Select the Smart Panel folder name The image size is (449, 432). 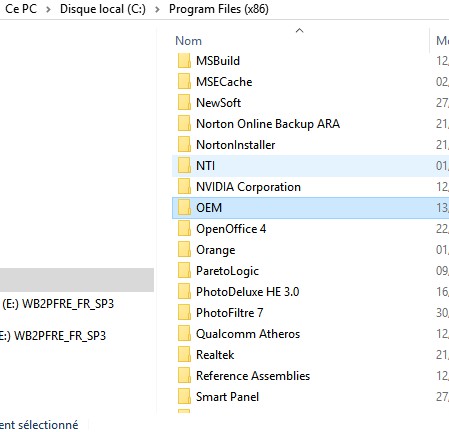click(x=227, y=397)
